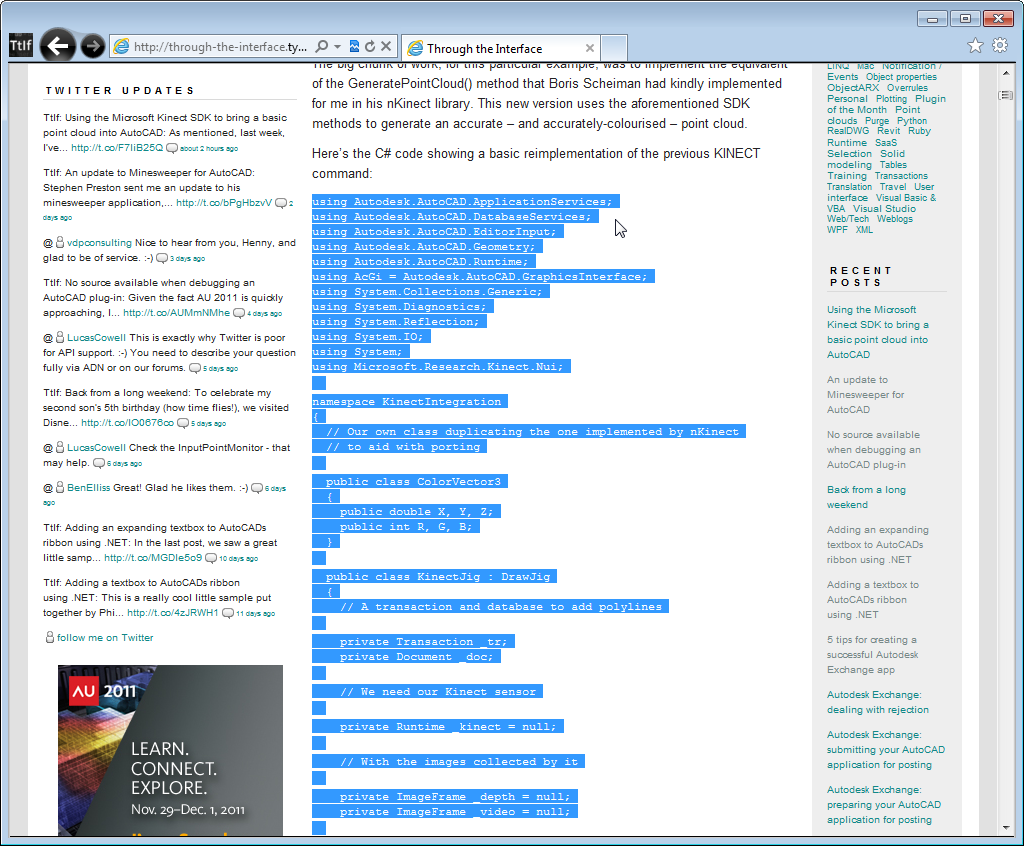
Task: Open the Tools gear icon
Action: coord(999,46)
